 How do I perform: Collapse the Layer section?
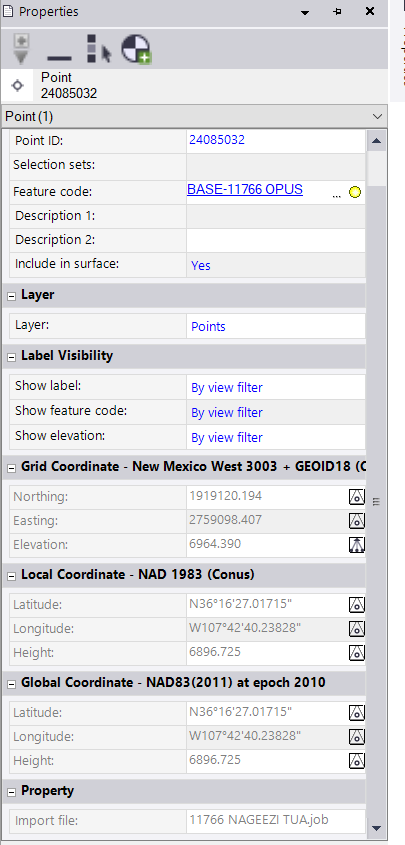[x=11, y=295]
